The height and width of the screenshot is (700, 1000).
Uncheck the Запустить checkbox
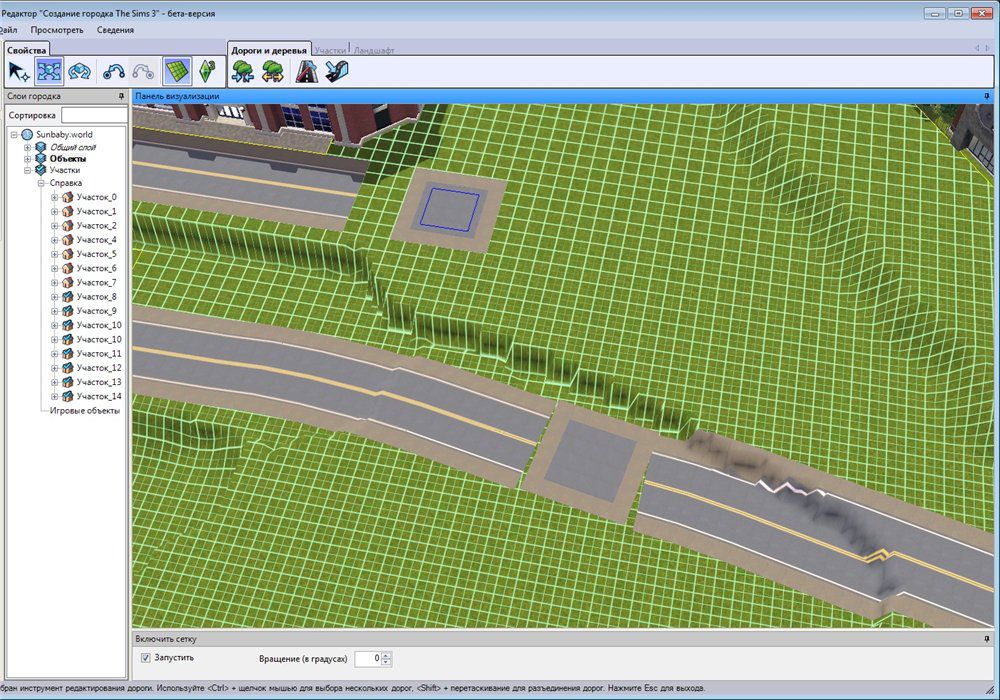click(146, 658)
